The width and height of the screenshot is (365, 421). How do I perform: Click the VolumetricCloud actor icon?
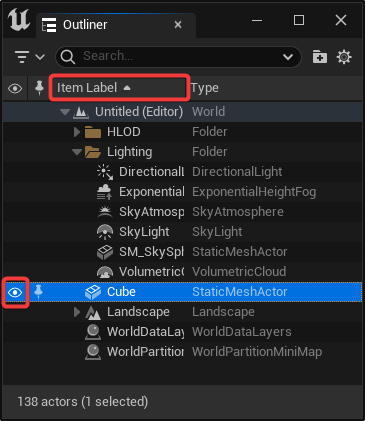tap(105, 272)
